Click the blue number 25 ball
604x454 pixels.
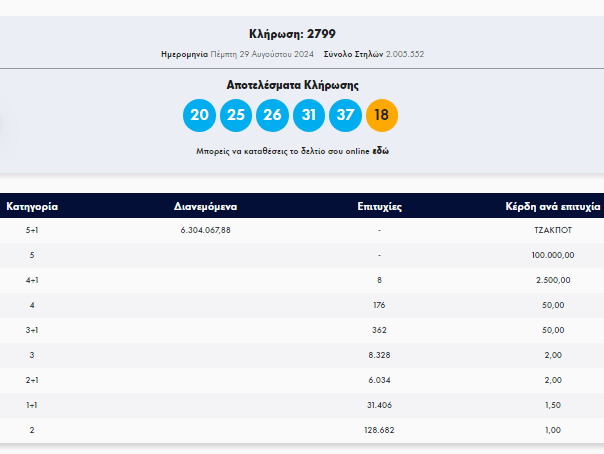tap(236, 115)
